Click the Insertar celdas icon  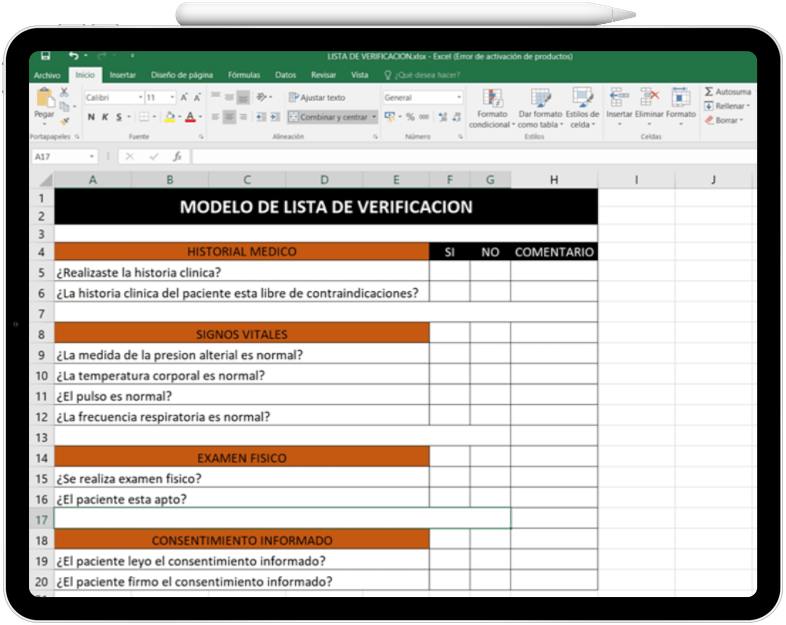pos(619,98)
